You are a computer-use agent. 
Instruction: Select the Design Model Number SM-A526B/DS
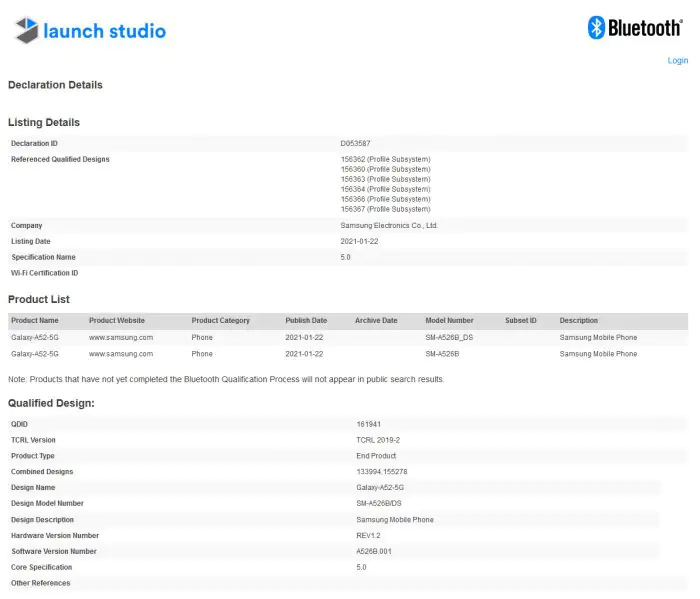379,503
